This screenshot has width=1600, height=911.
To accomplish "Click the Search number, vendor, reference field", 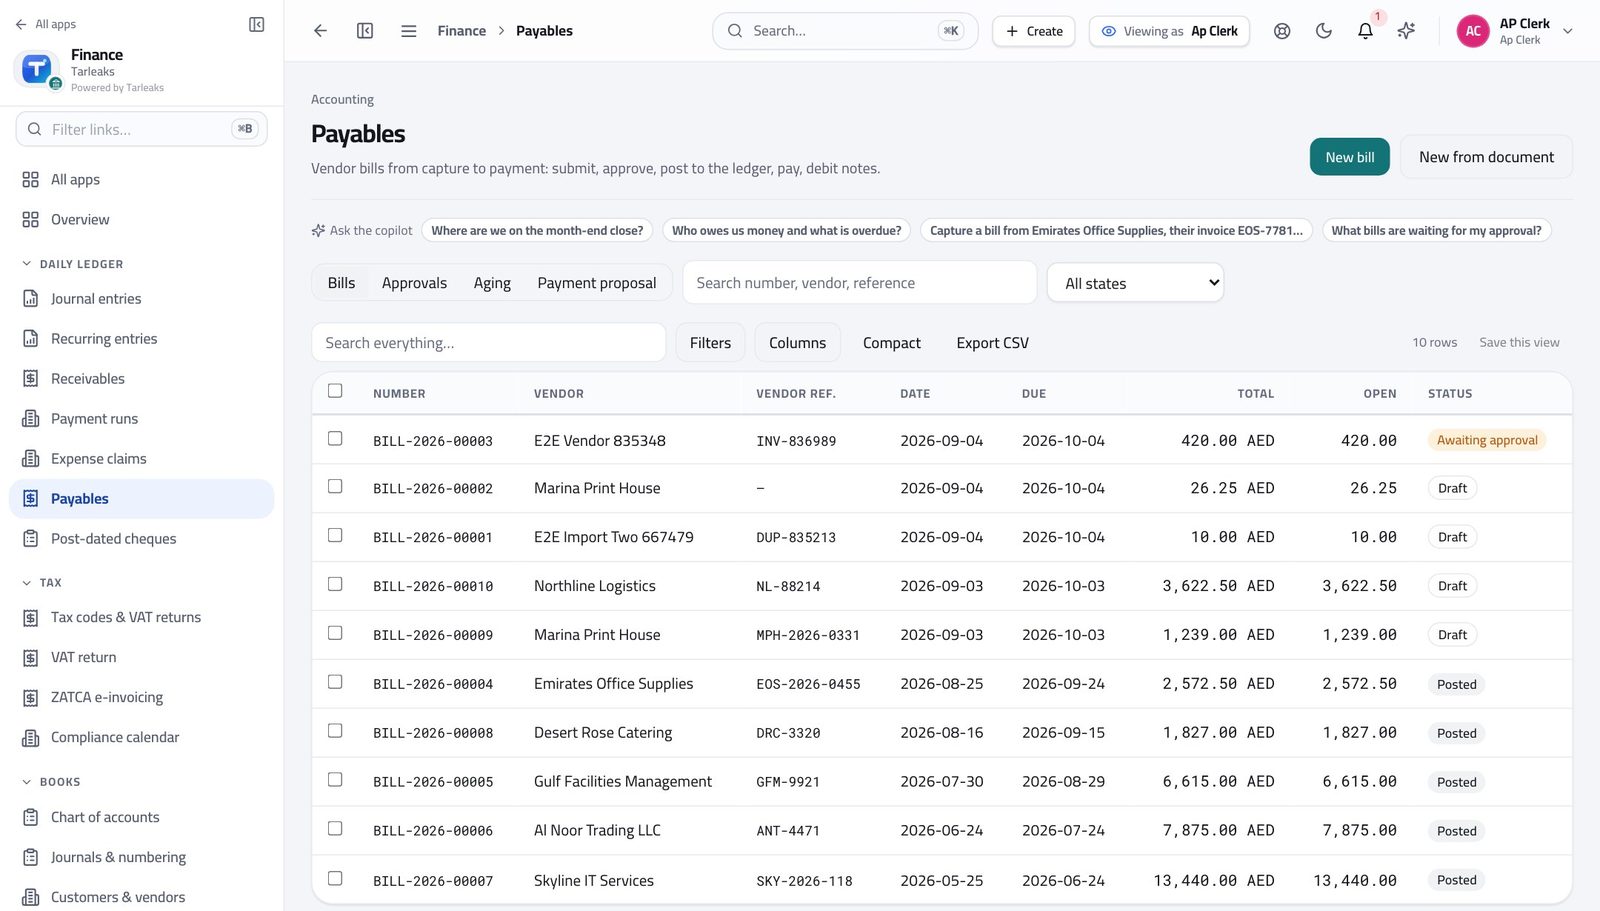I will coord(860,283).
